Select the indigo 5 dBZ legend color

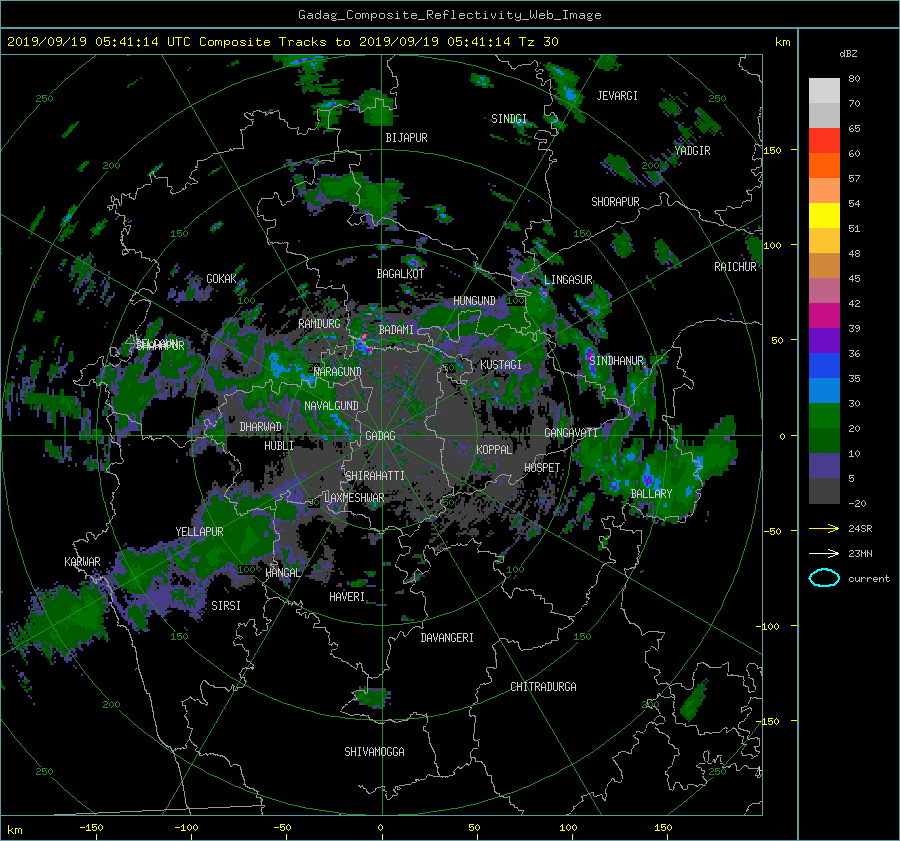coord(824,466)
